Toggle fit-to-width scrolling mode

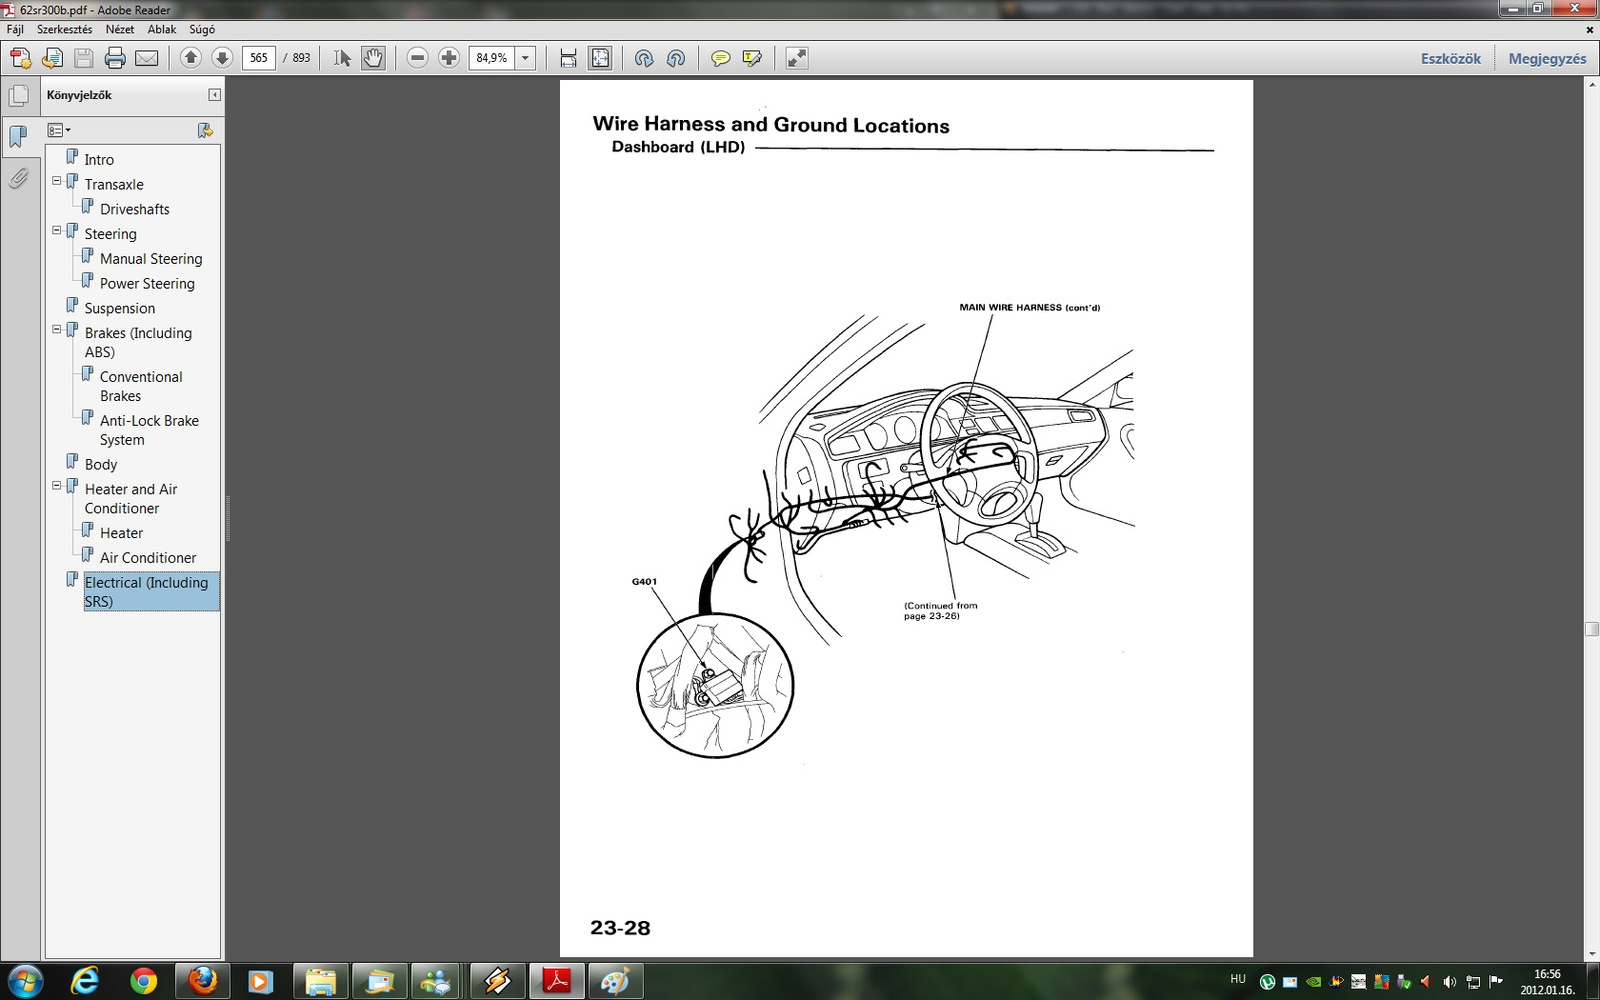(x=568, y=58)
